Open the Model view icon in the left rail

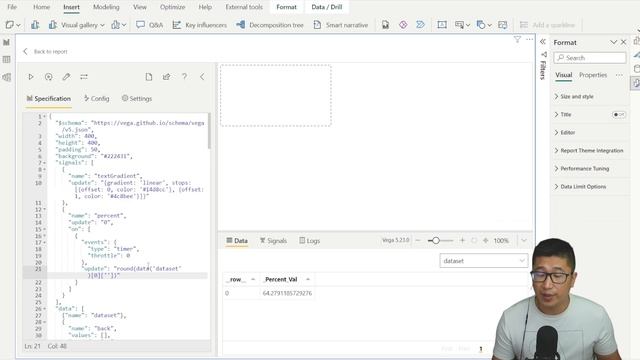[7, 77]
